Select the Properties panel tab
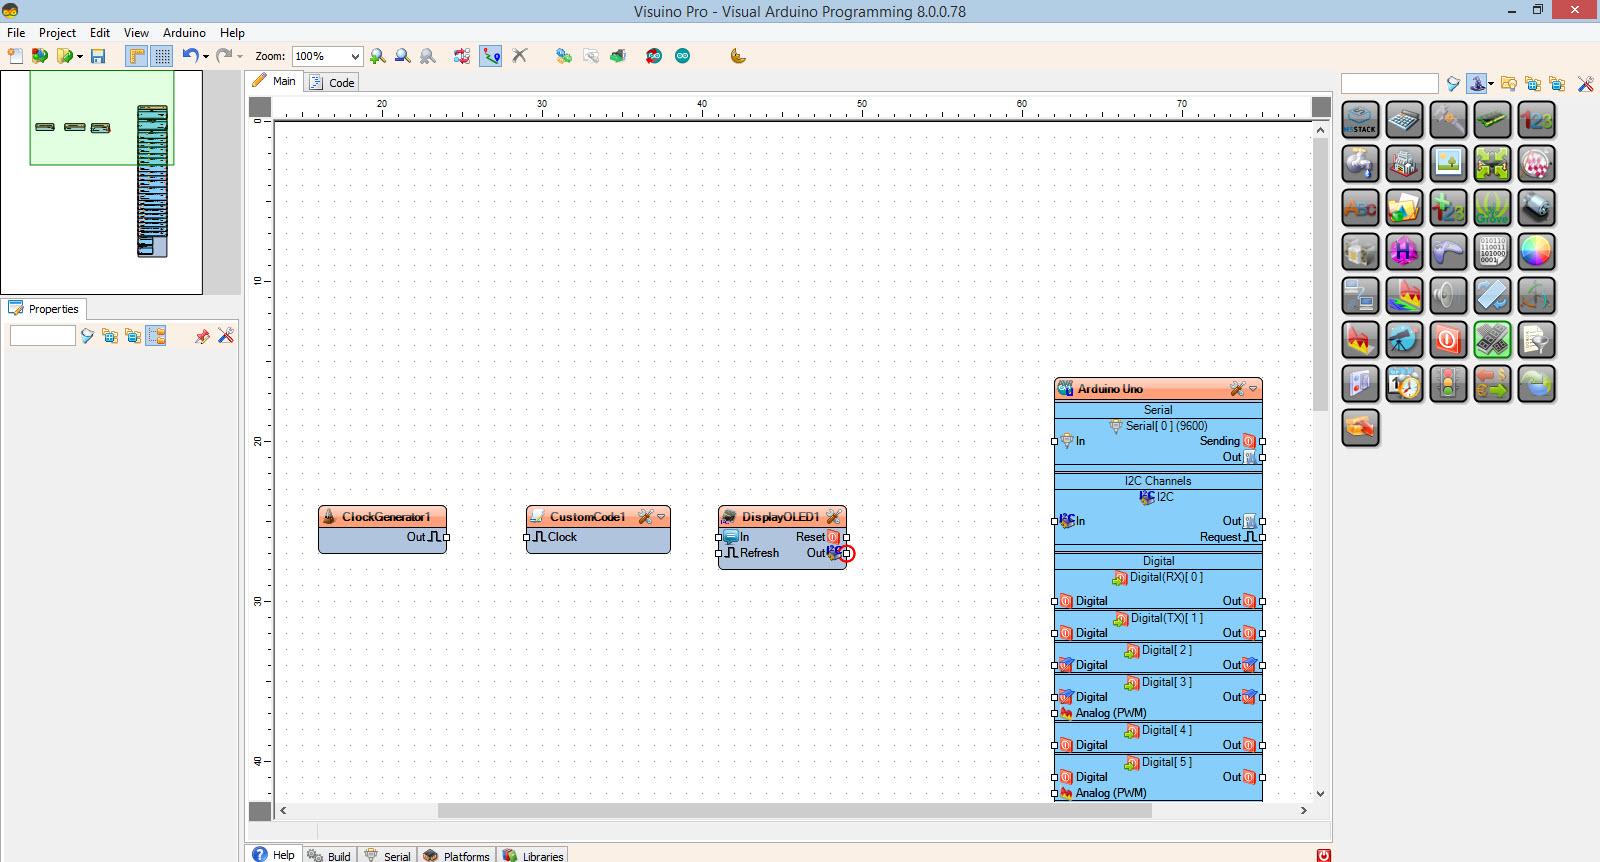This screenshot has height=862, width=1600. pos(44,309)
